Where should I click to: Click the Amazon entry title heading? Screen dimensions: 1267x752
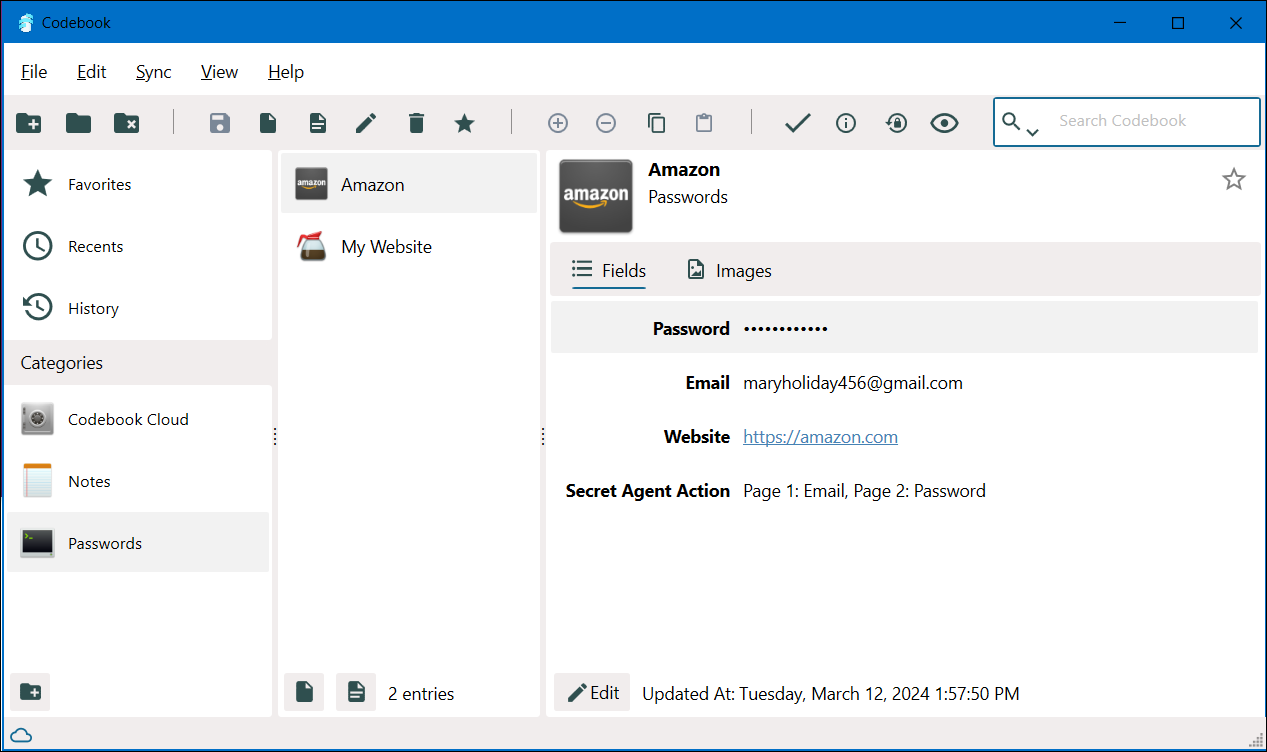[x=684, y=170]
